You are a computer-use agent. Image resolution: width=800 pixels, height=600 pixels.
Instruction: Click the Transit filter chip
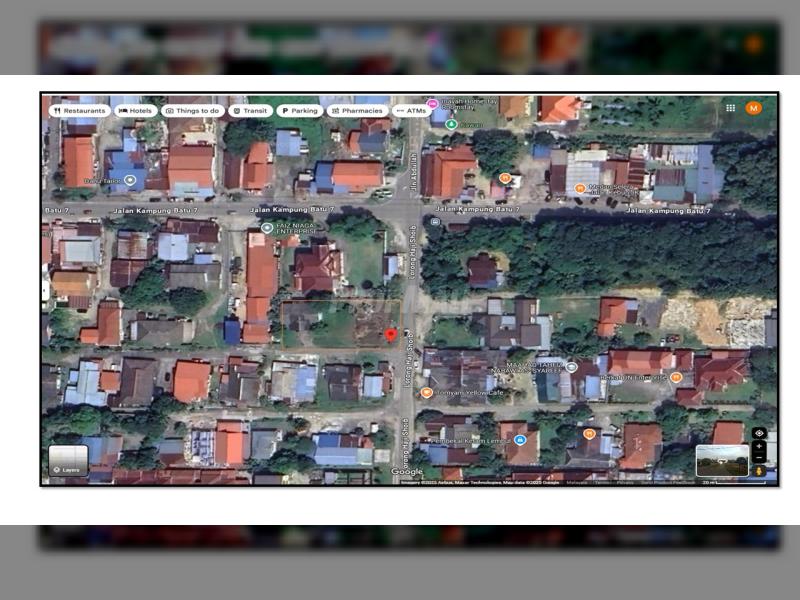pos(250,111)
